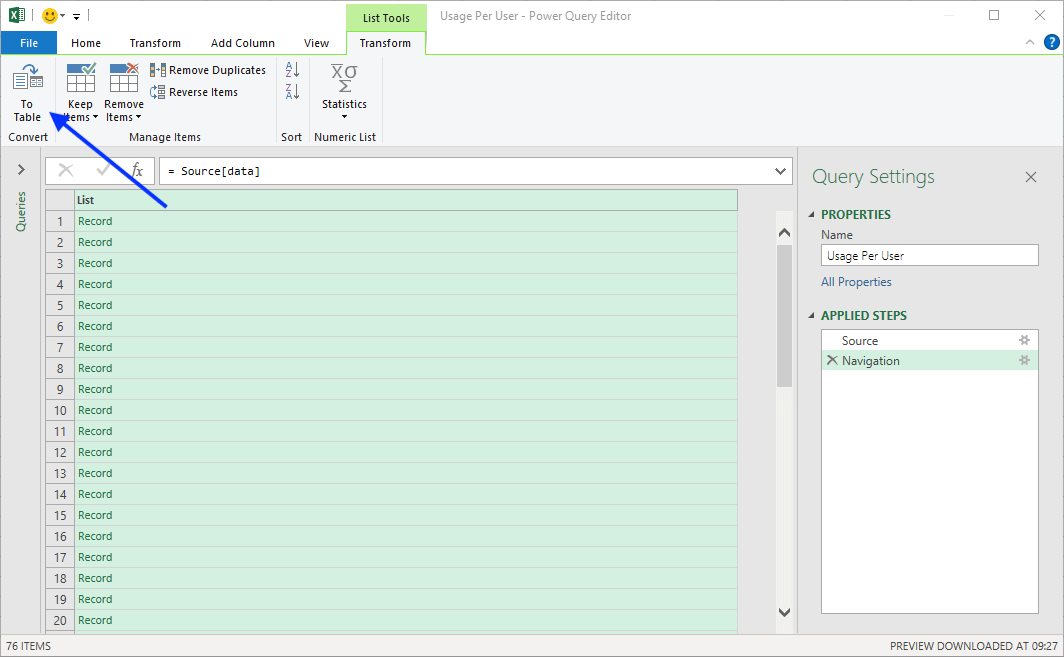The height and width of the screenshot is (657, 1064).
Task: Click the fx function icon
Action: (x=137, y=170)
